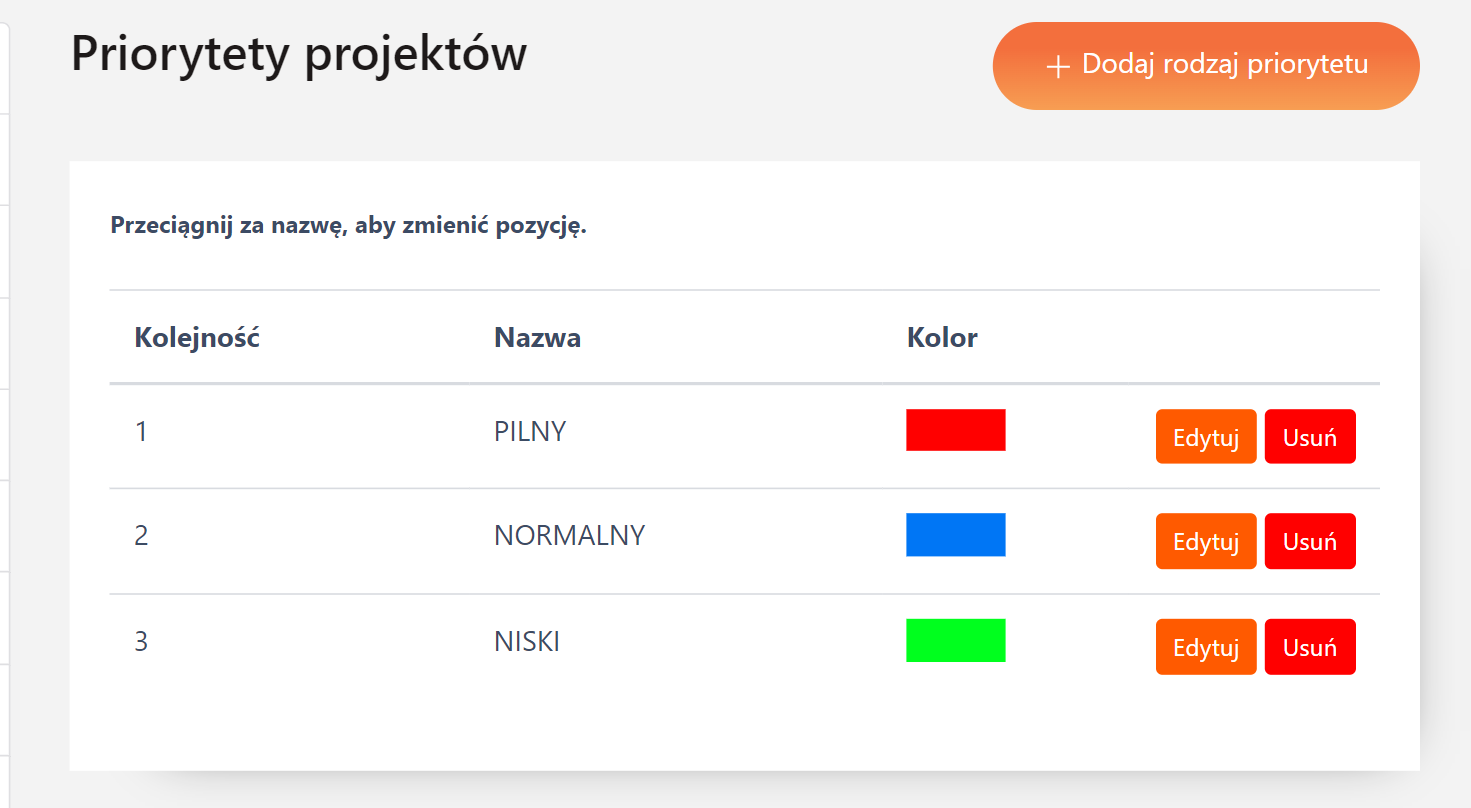Delete the PILNY priority

(1309, 437)
